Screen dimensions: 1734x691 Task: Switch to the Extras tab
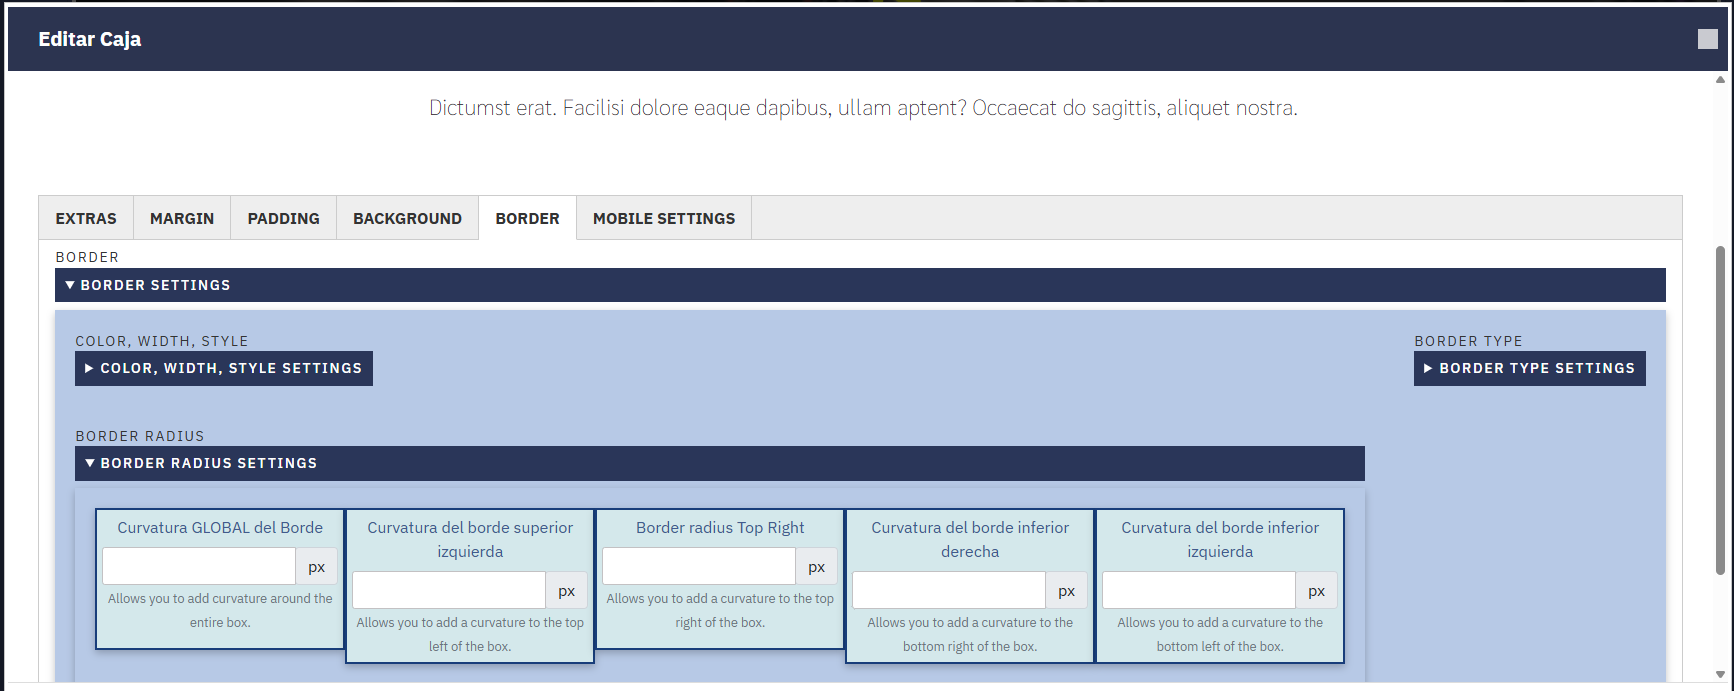(86, 218)
